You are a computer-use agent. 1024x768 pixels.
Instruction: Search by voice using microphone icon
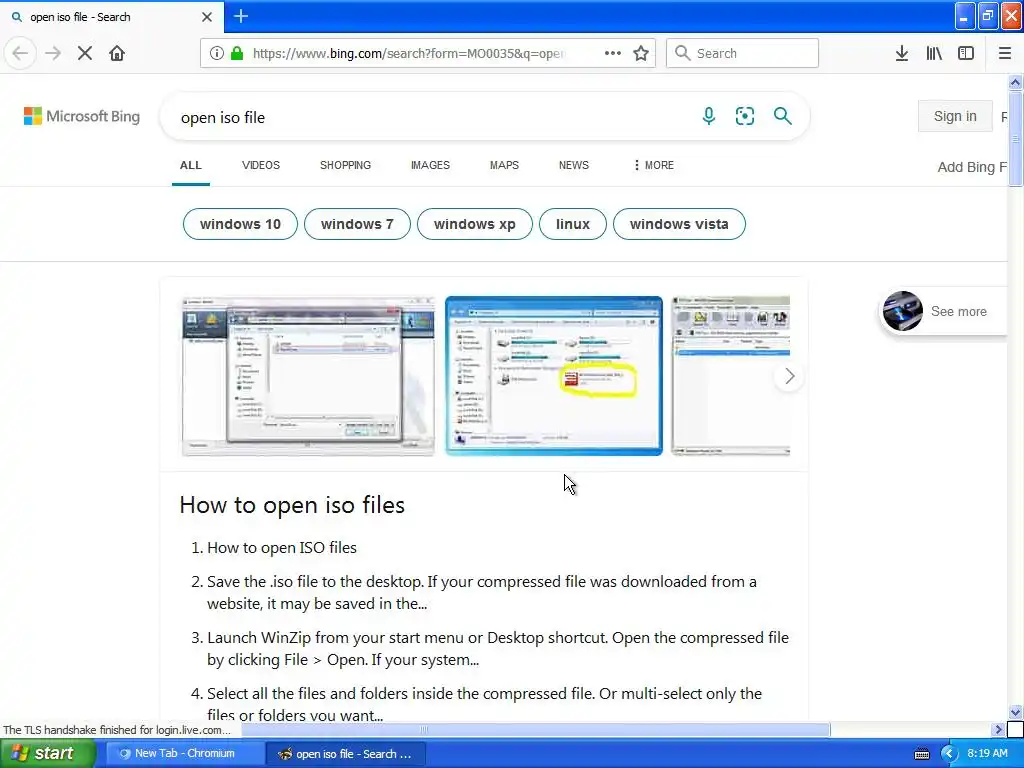(709, 116)
